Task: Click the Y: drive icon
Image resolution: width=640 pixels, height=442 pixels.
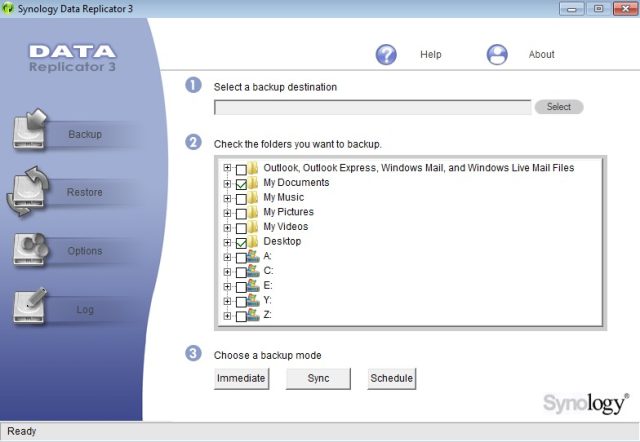Action: click(x=253, y=300)
